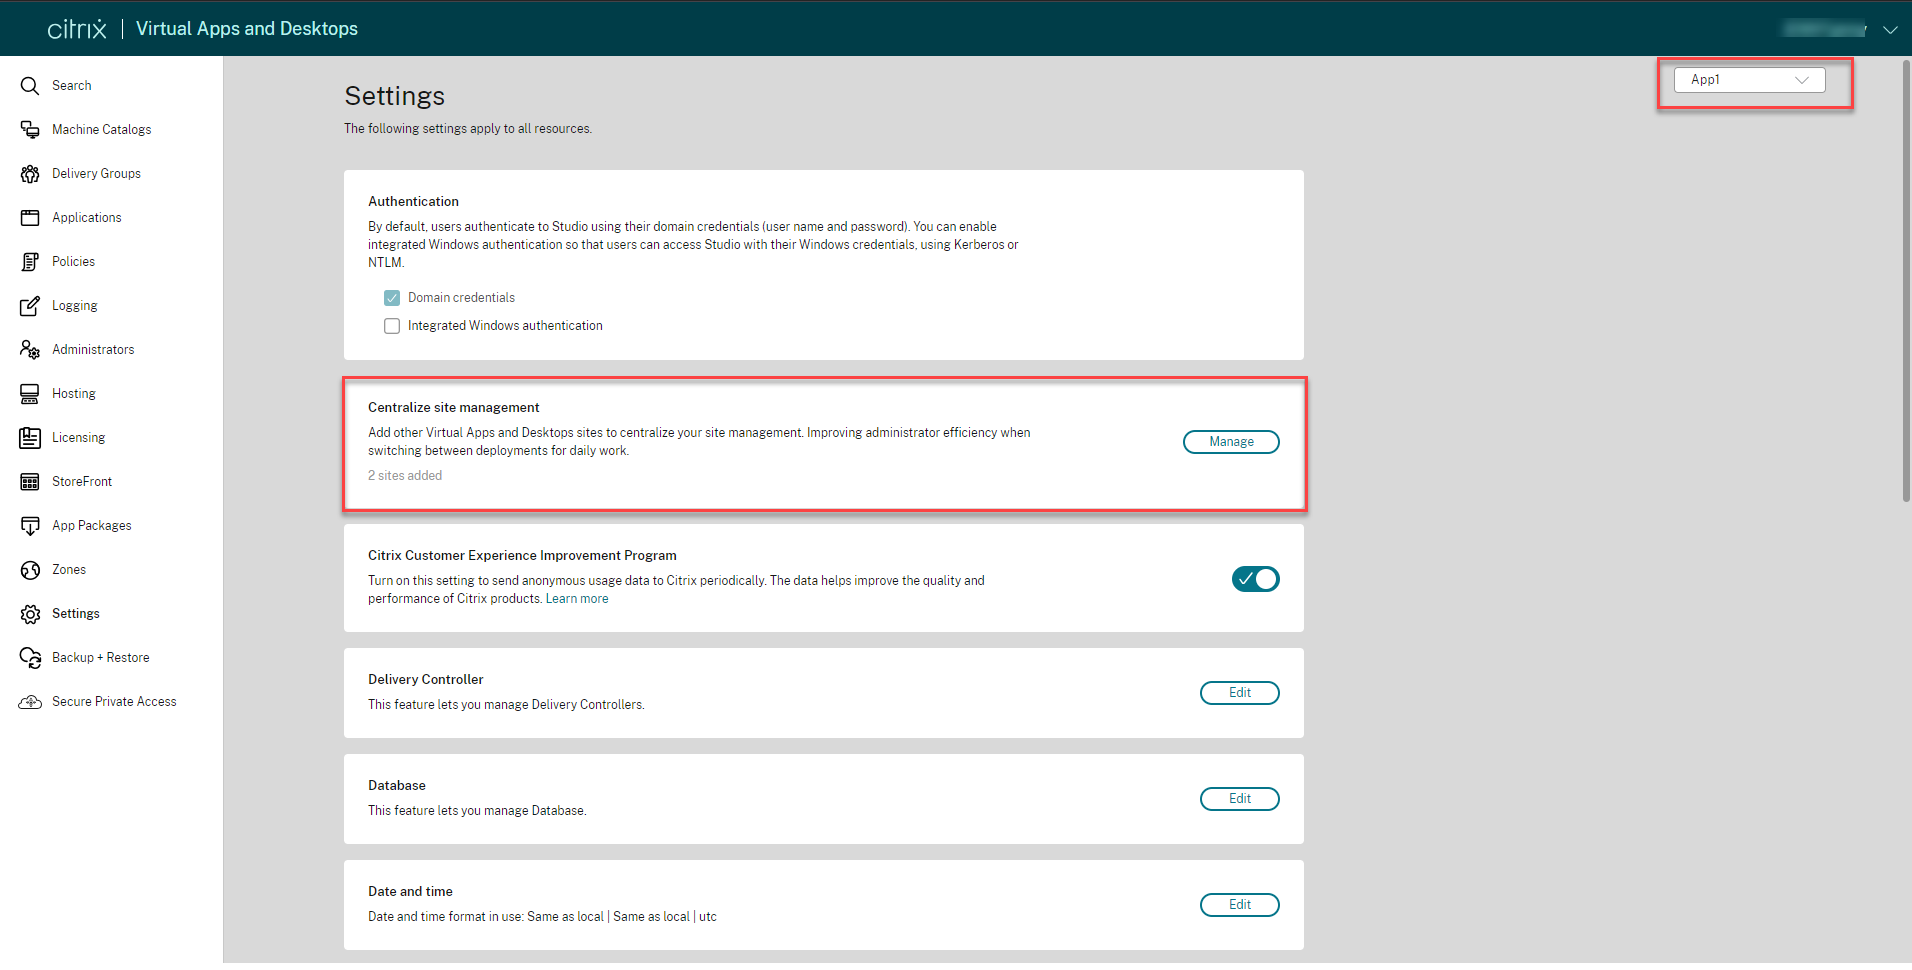Open the StoreFront section
The width and height of the screenshot is (1912, 970).
pos(81,481)
